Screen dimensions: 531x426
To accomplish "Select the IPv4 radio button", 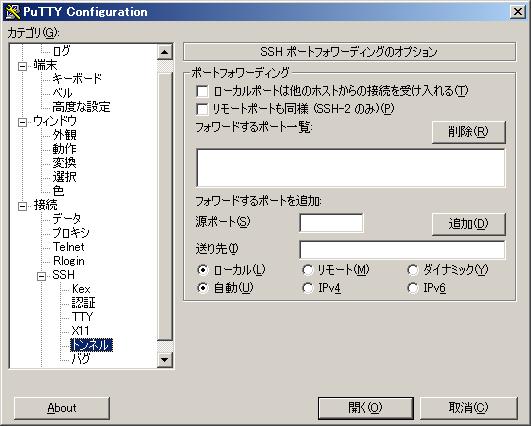I will [307, 288].
